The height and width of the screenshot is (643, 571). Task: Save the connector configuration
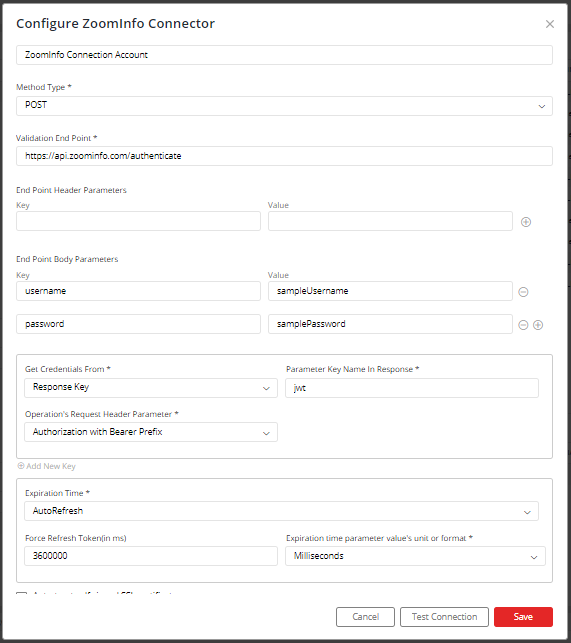tap(523, 617)
